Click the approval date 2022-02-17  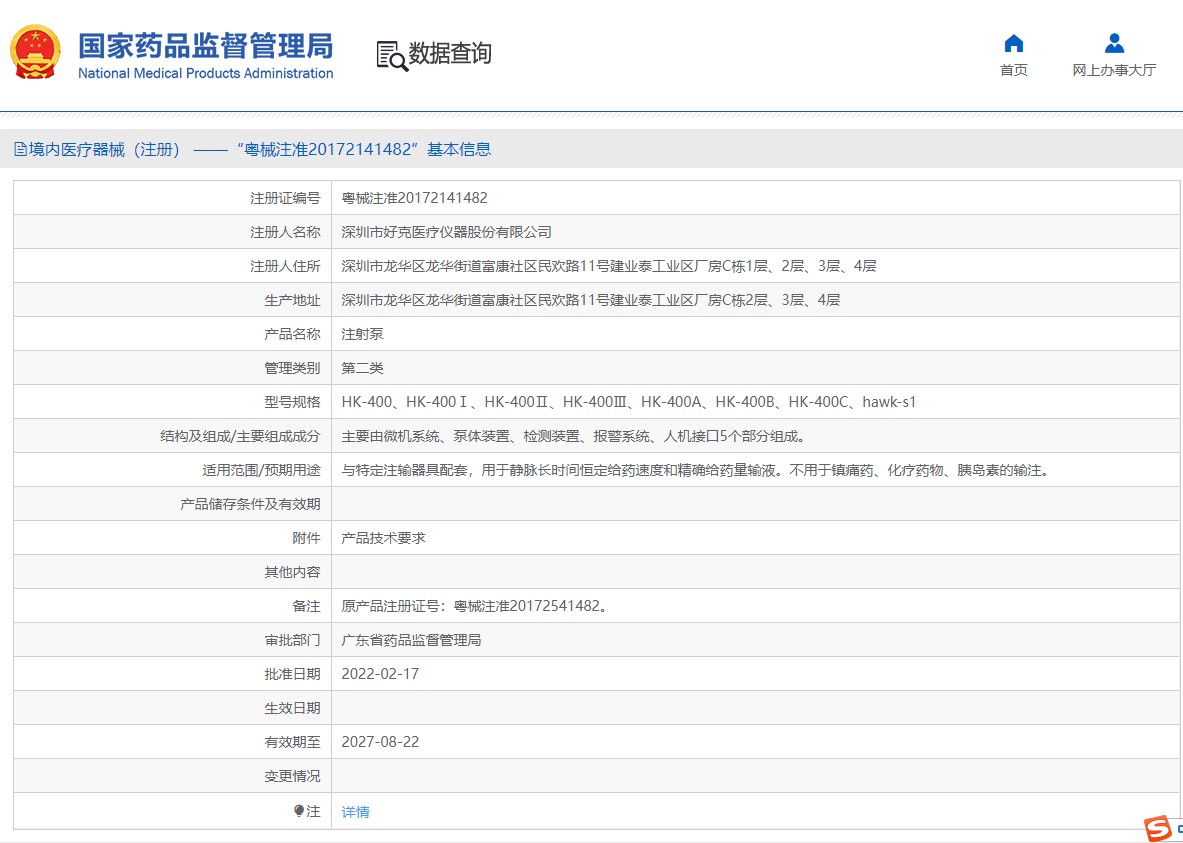click(x=380, y=674)
